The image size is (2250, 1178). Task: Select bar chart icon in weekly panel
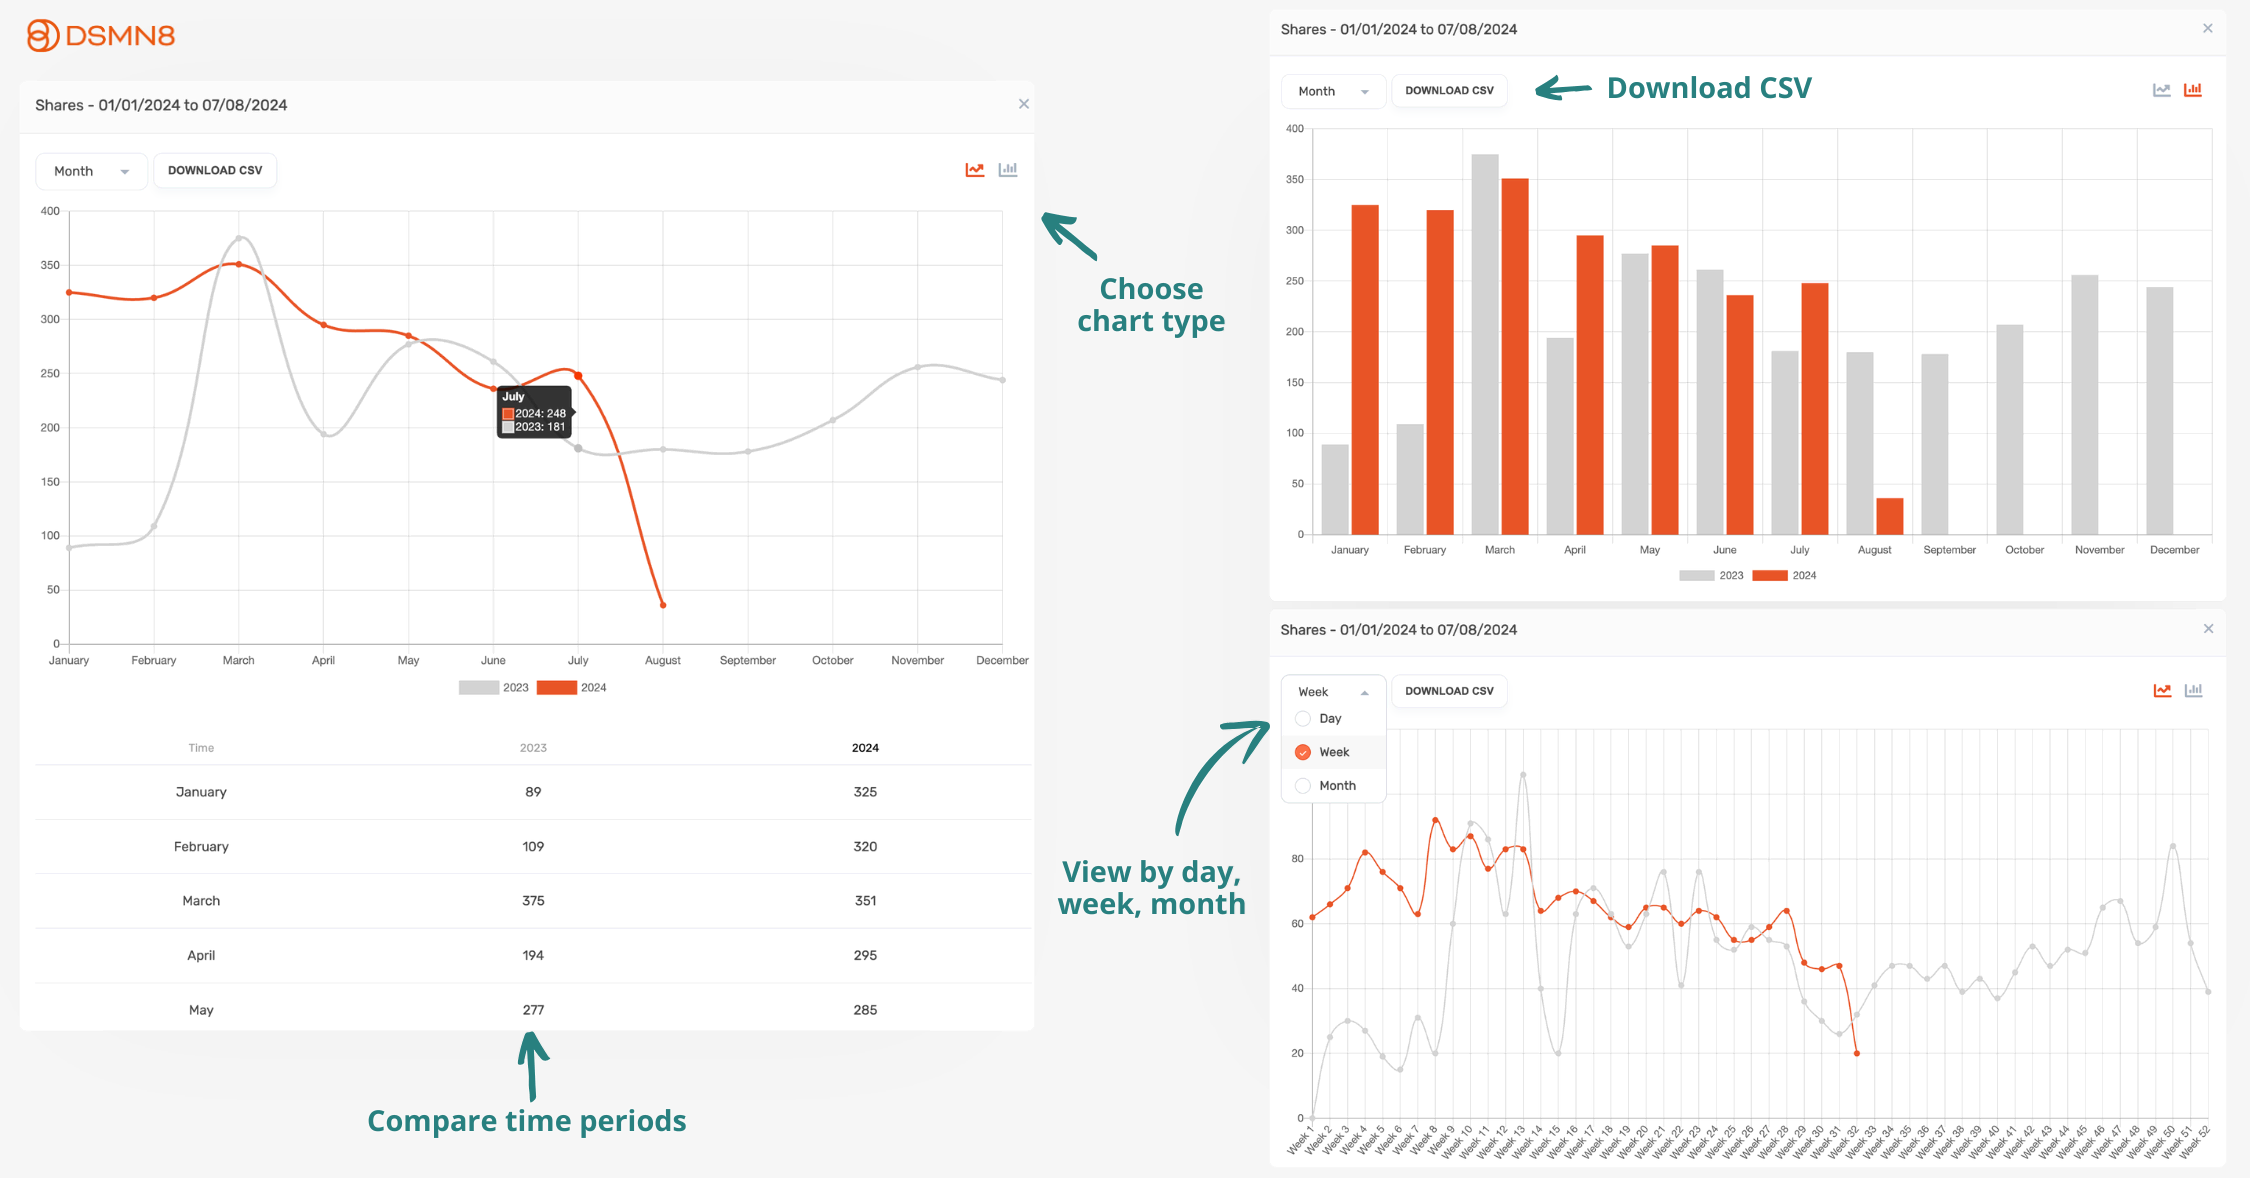[x=2194, y=691]
